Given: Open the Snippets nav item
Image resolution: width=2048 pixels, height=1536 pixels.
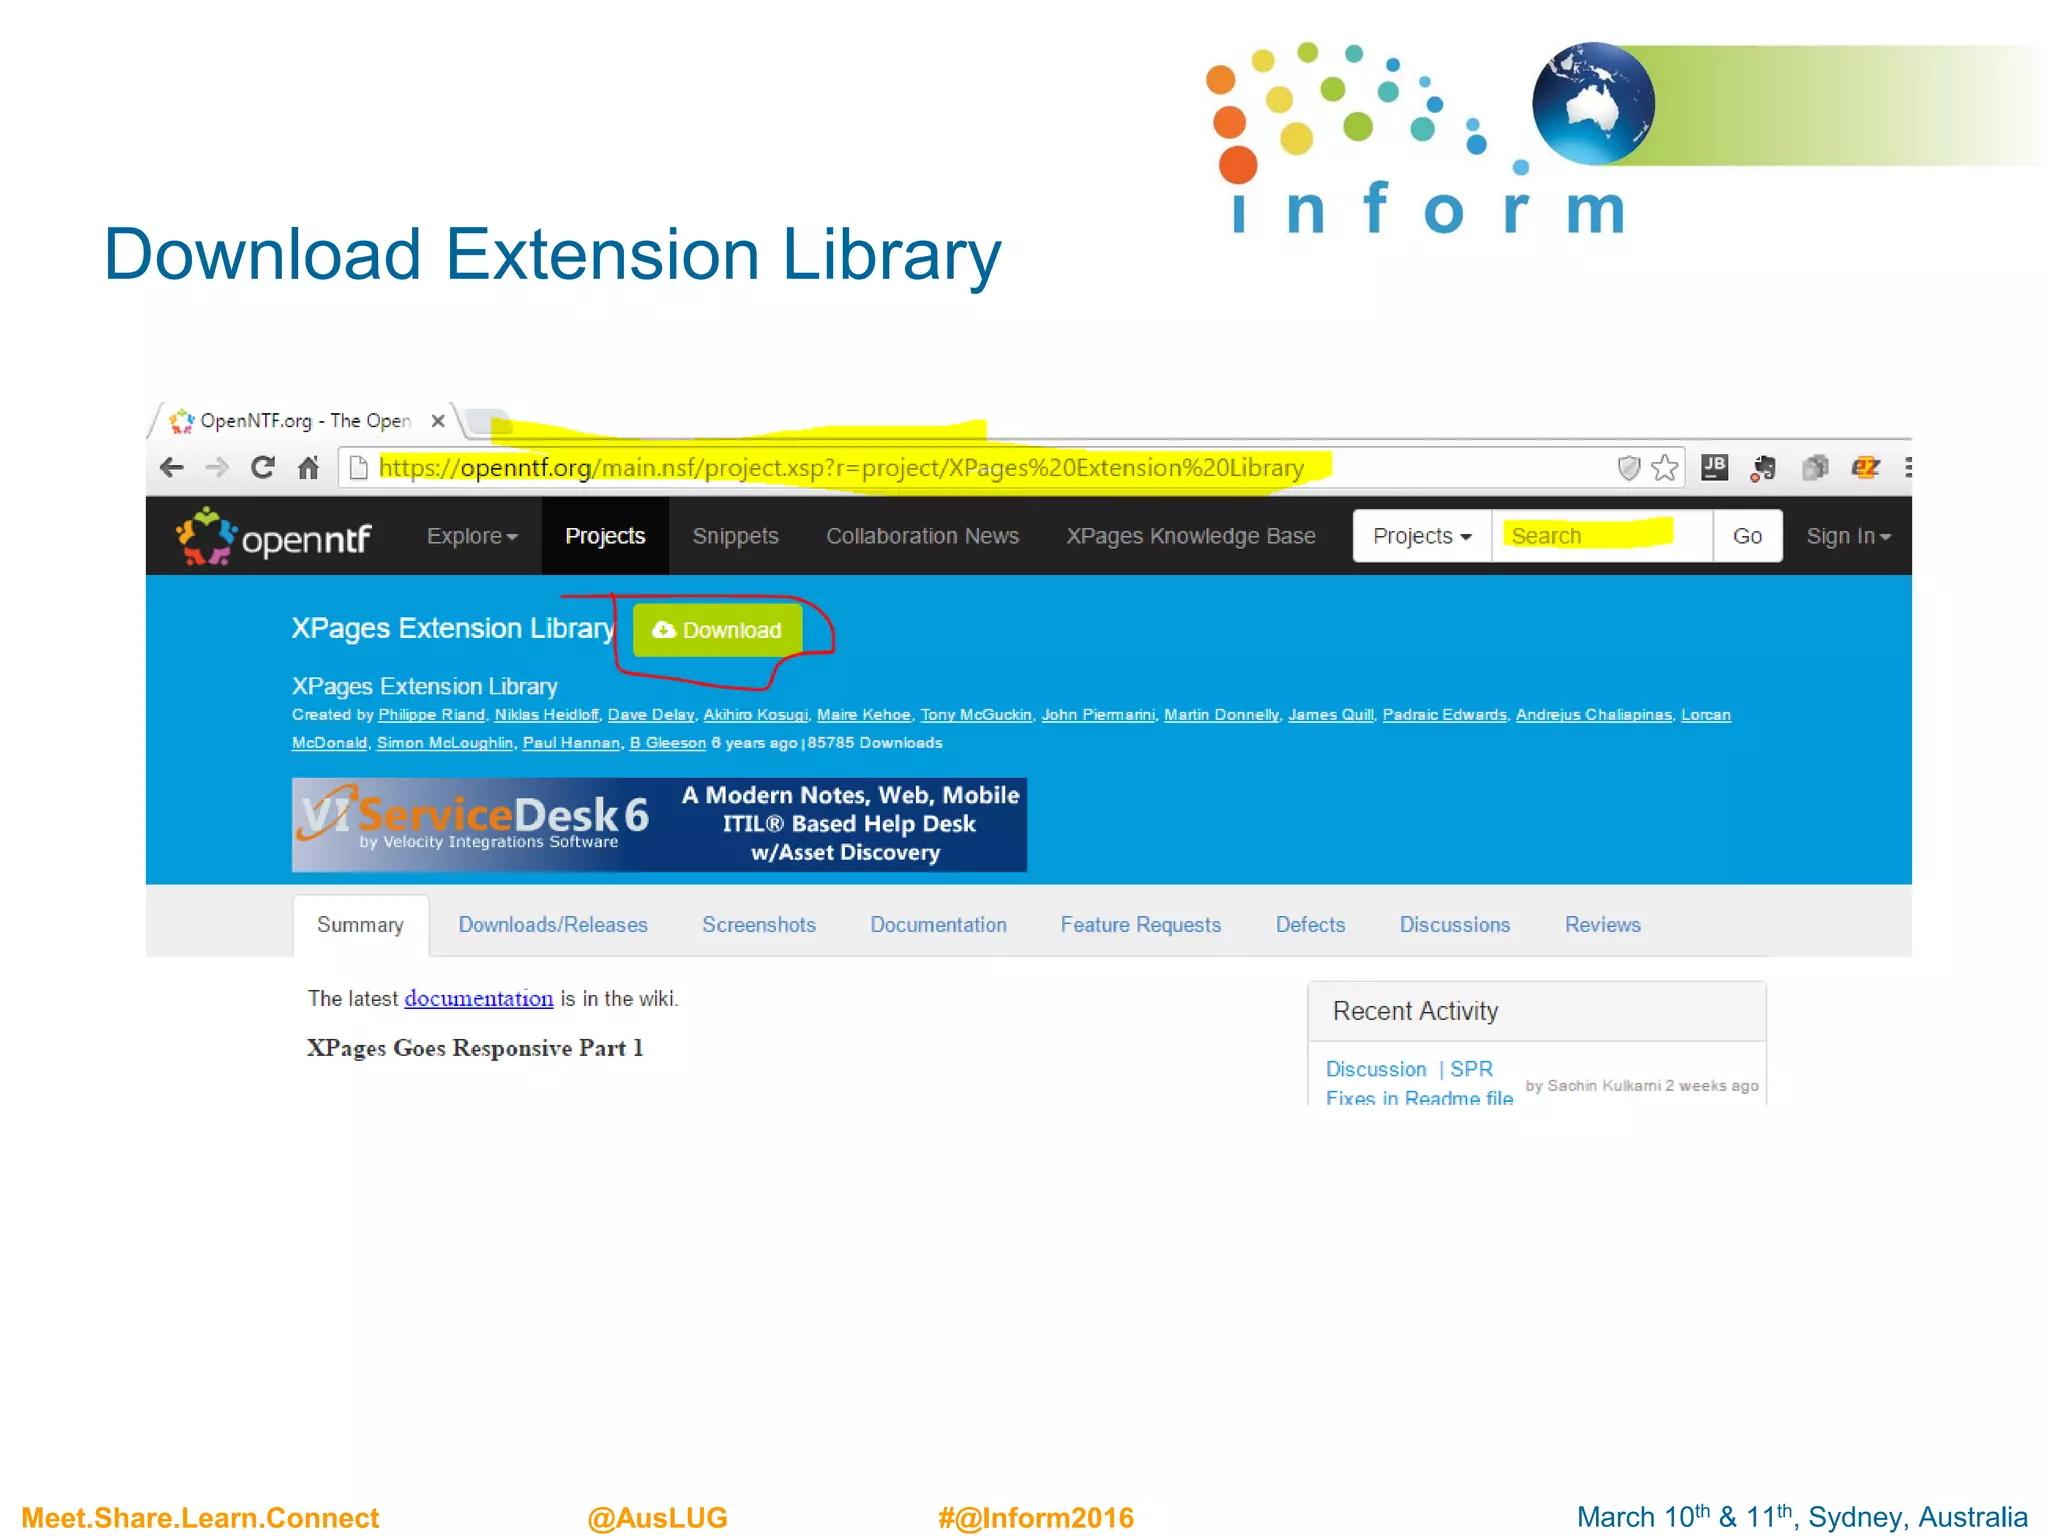Looking at the screenshot, I should tap(735, 536).
